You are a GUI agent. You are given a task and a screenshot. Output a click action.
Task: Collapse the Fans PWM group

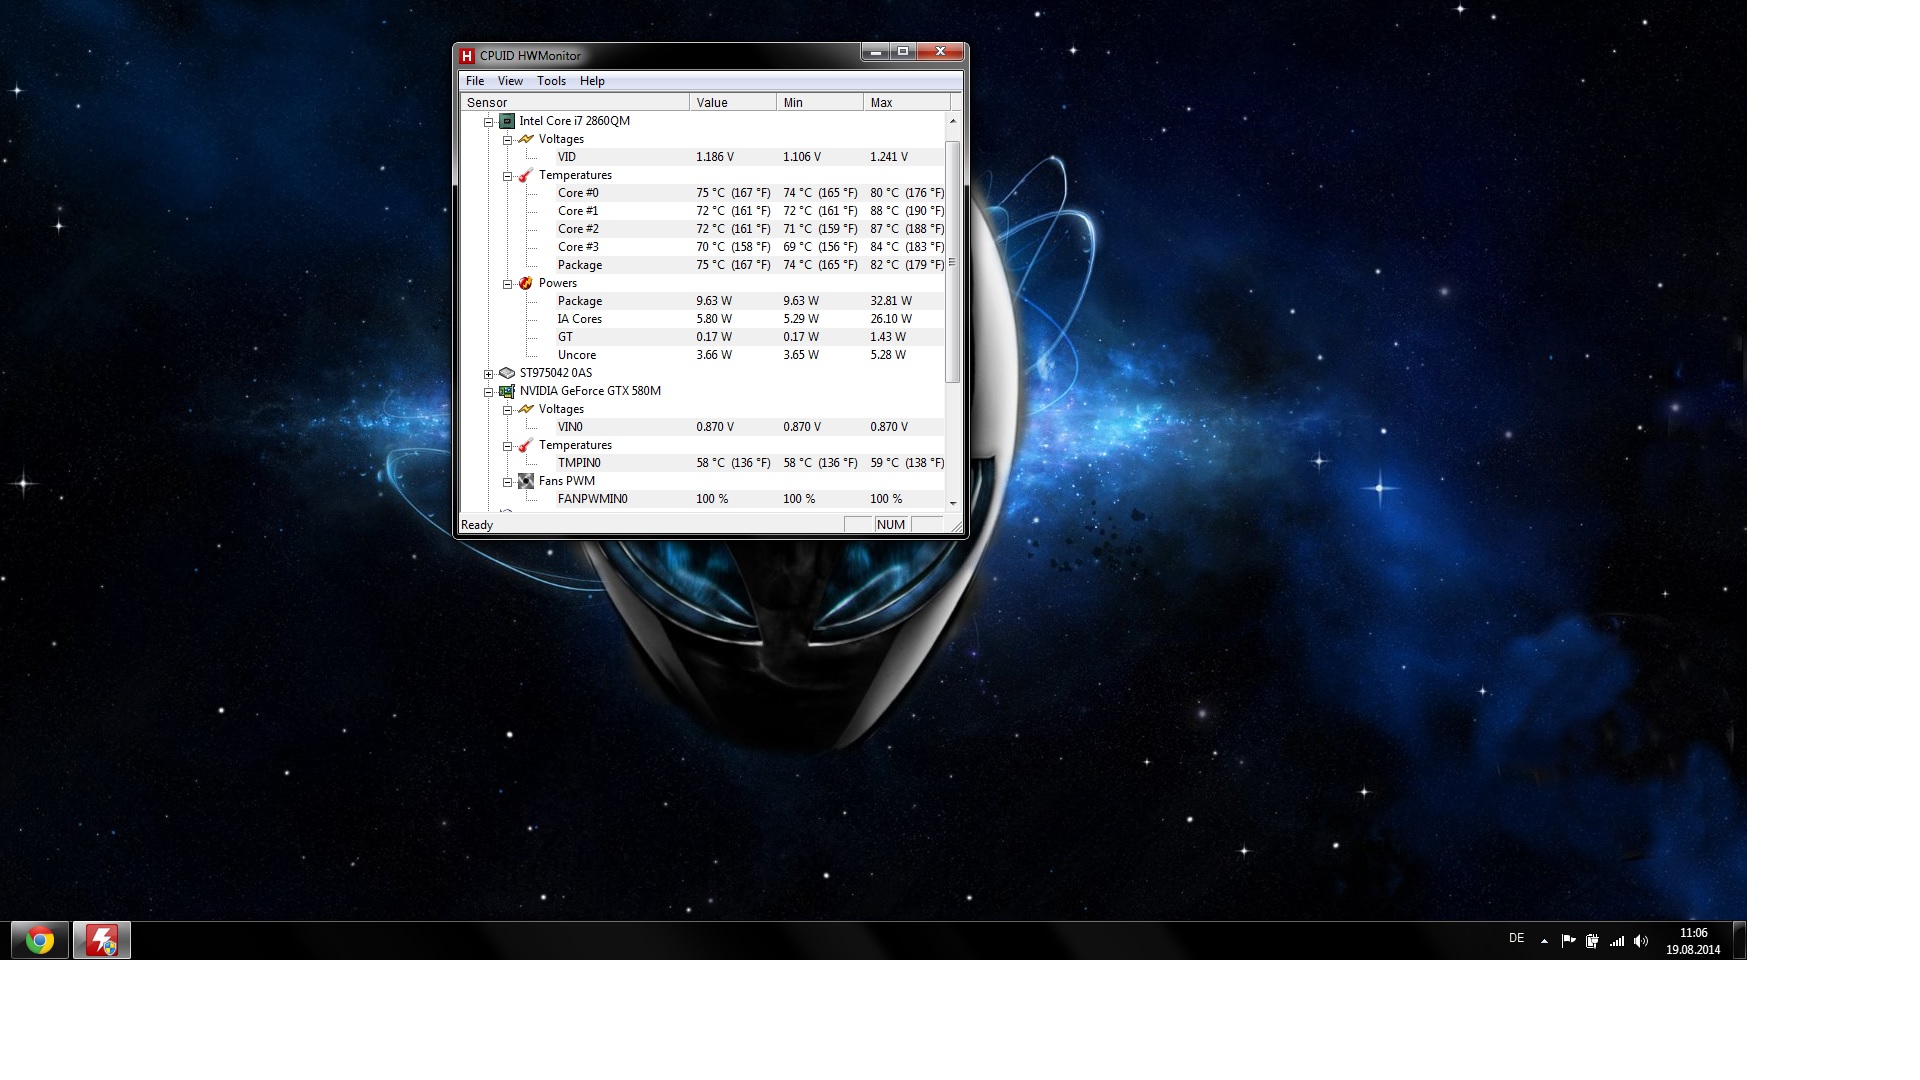click(507, 482)
